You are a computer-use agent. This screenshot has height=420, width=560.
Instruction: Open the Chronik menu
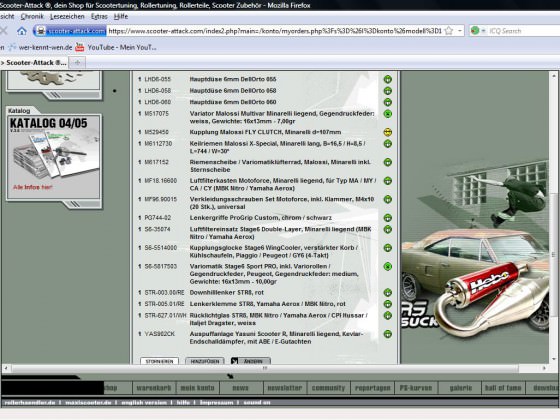[32, 16]
